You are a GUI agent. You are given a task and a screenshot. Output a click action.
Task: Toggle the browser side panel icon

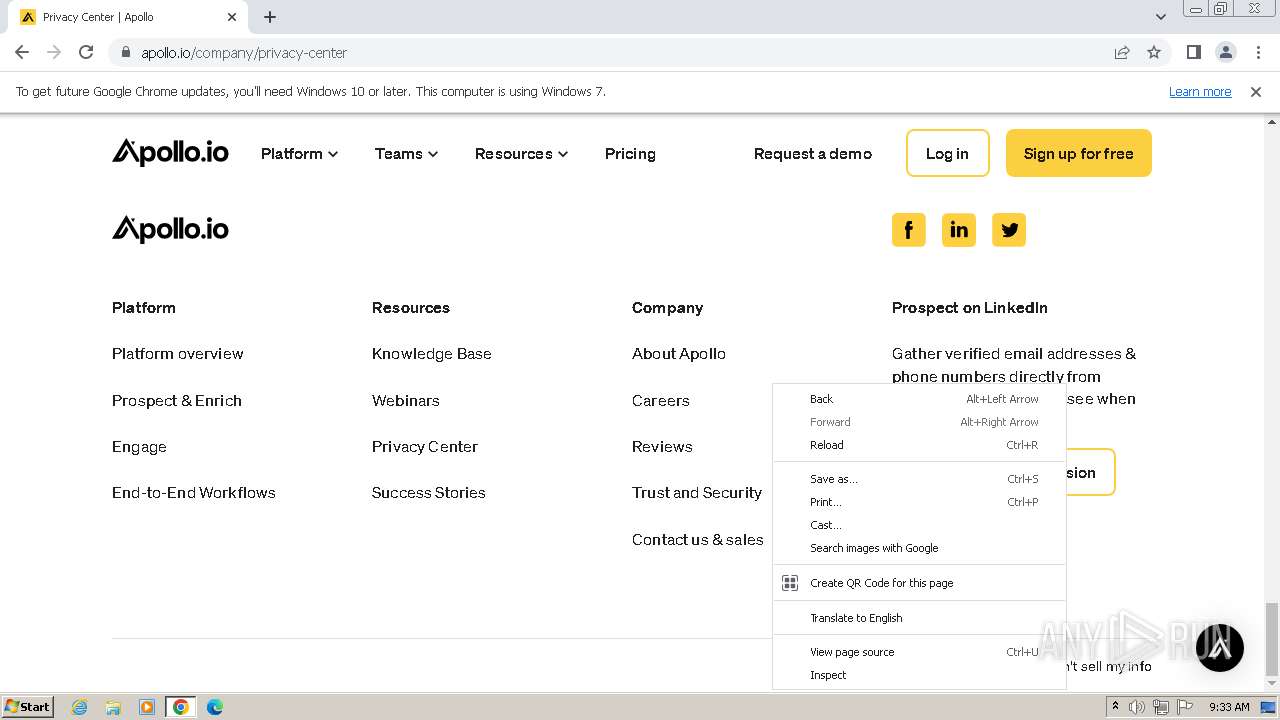pyautogui.click(x=1193, y=52)
